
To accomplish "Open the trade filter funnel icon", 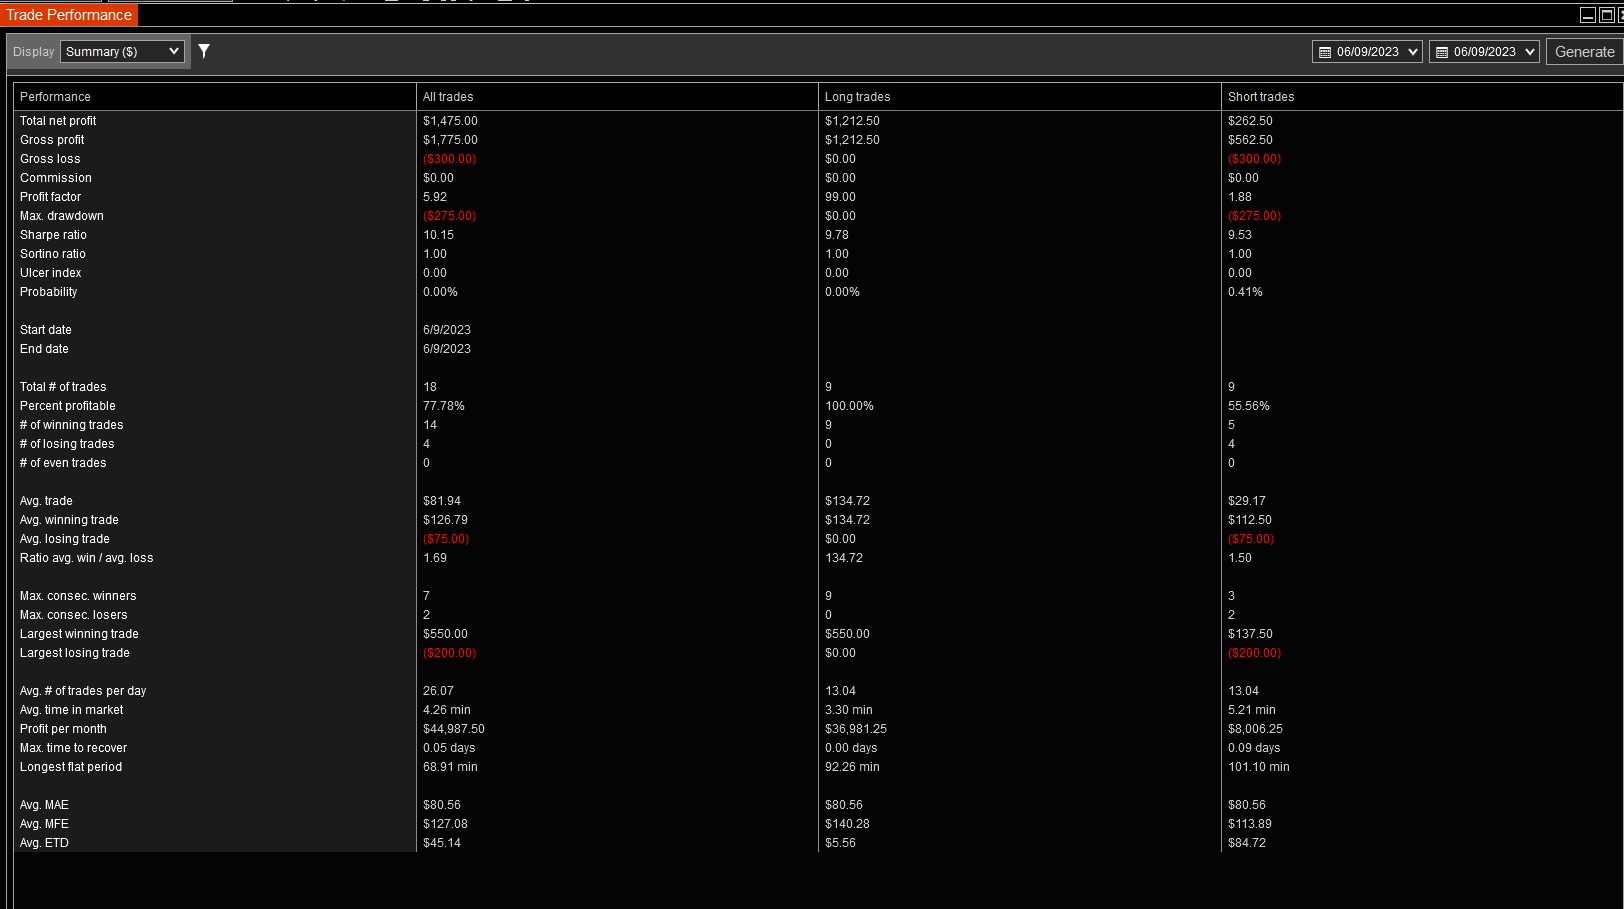I will 204,51.
